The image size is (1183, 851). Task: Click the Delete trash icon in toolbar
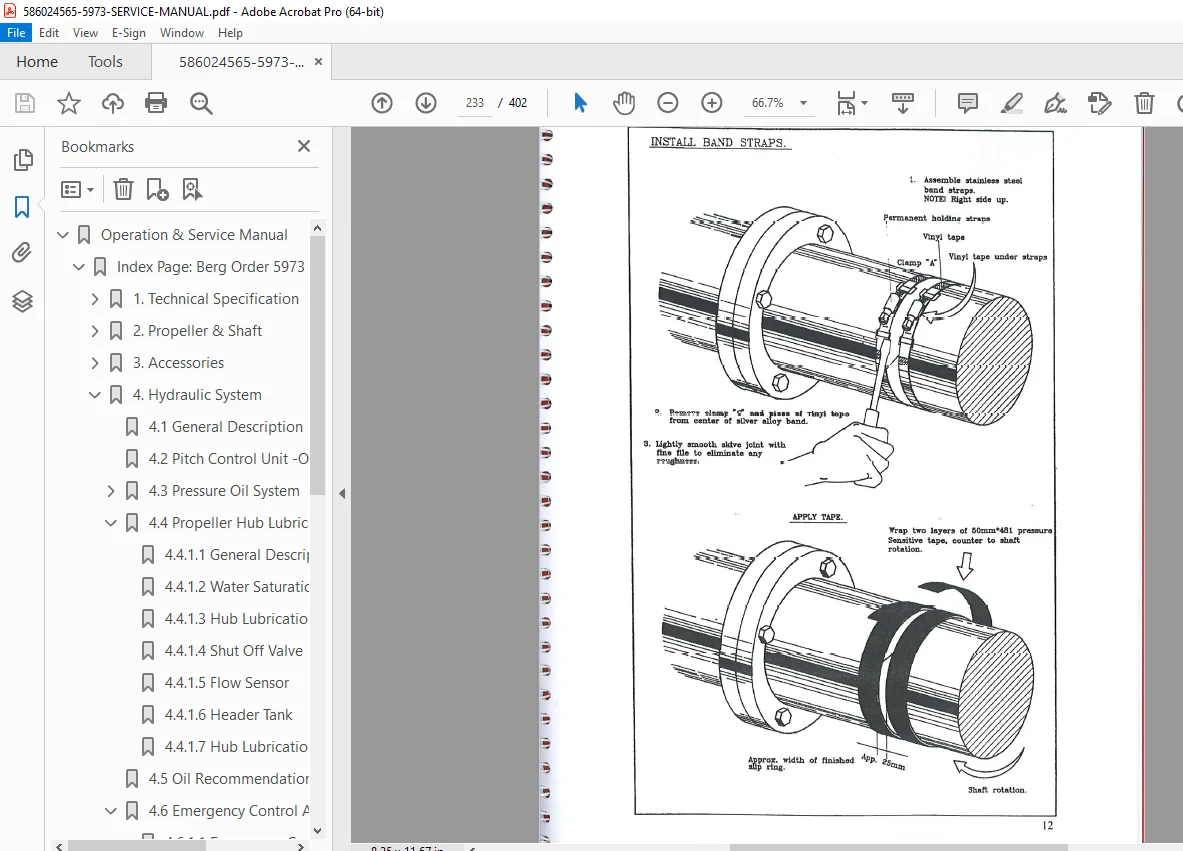1144,103
